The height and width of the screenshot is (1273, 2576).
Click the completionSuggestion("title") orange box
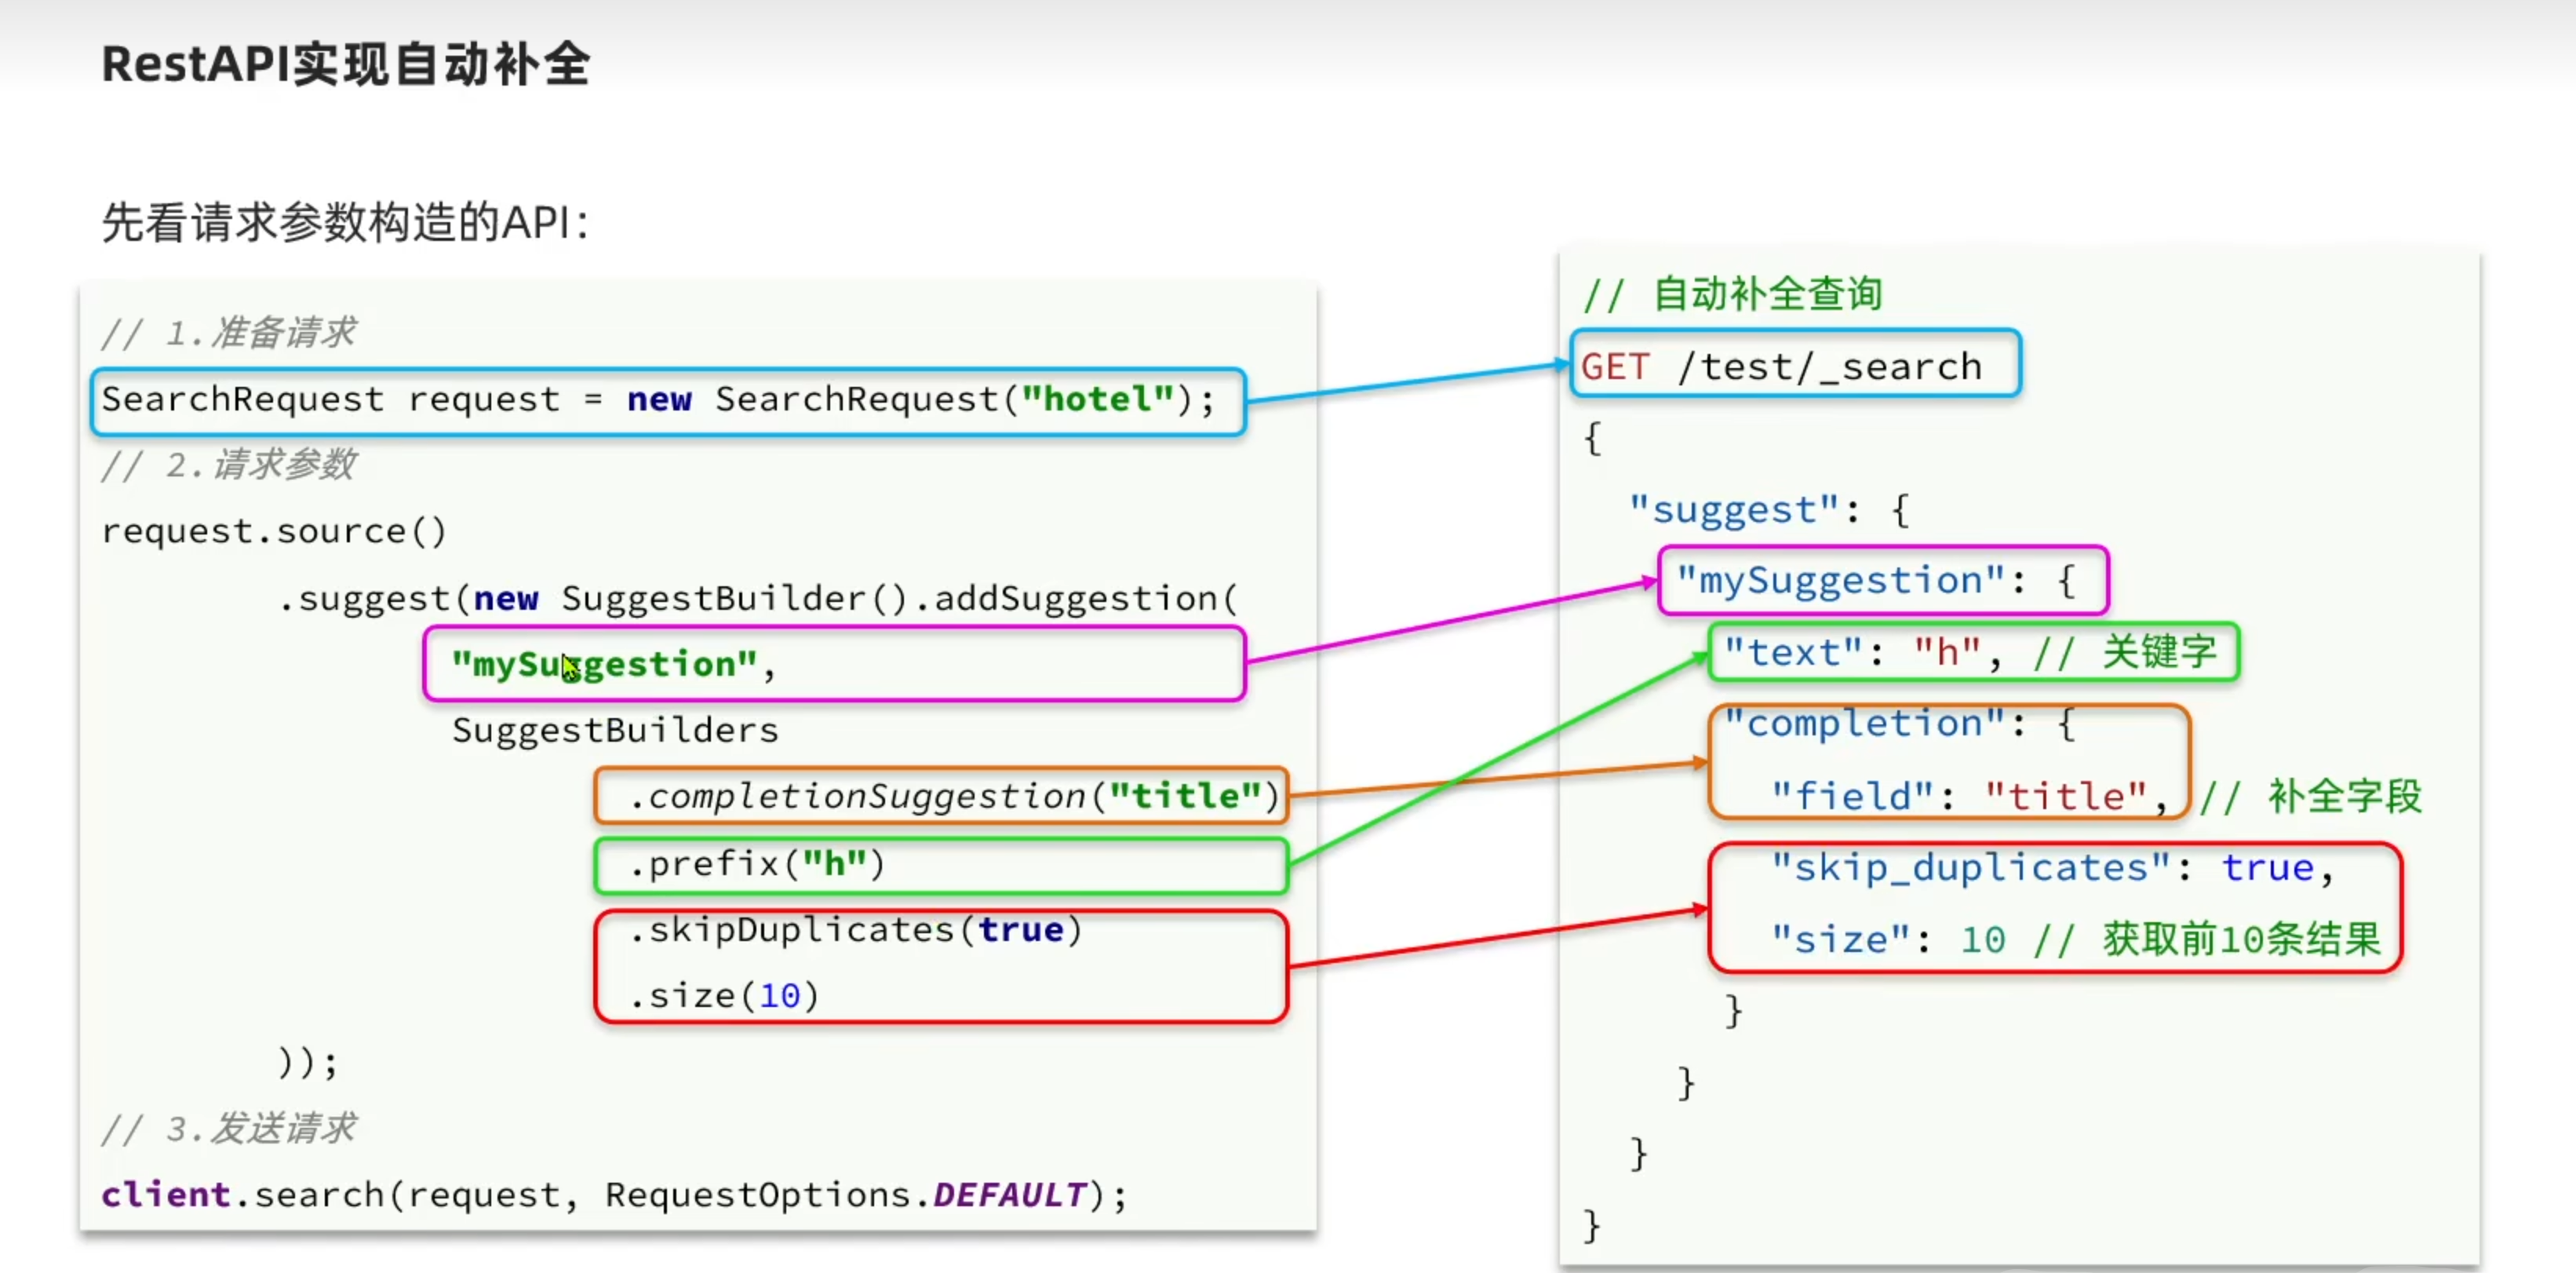click(953, 796)
